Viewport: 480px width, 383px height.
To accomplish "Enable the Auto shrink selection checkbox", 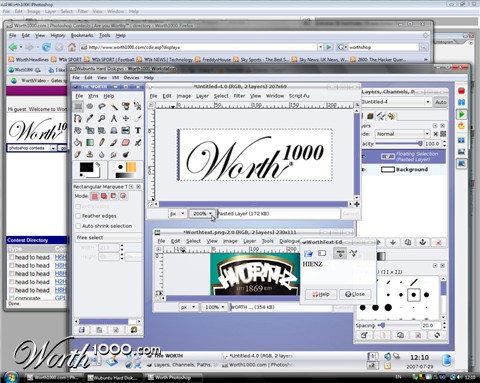I will click(78, 226).
